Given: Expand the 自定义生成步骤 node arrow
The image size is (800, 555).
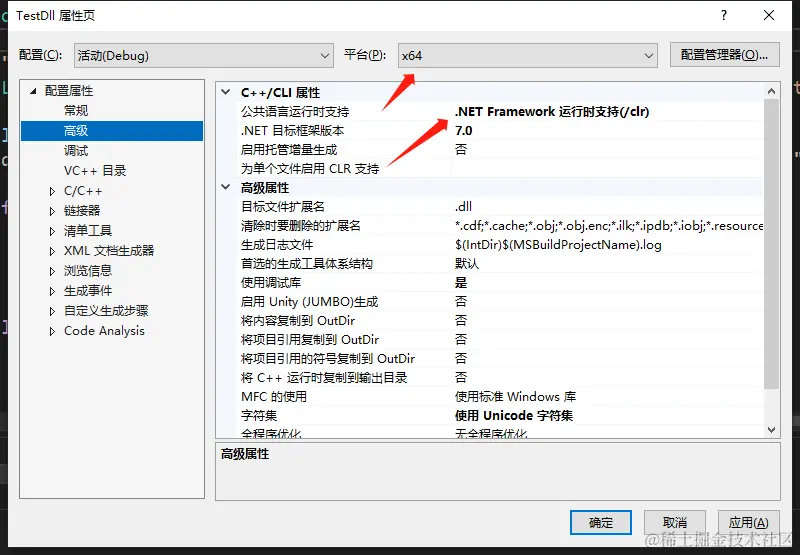Looking at the screenshot, I should click(x=52, y=311).
